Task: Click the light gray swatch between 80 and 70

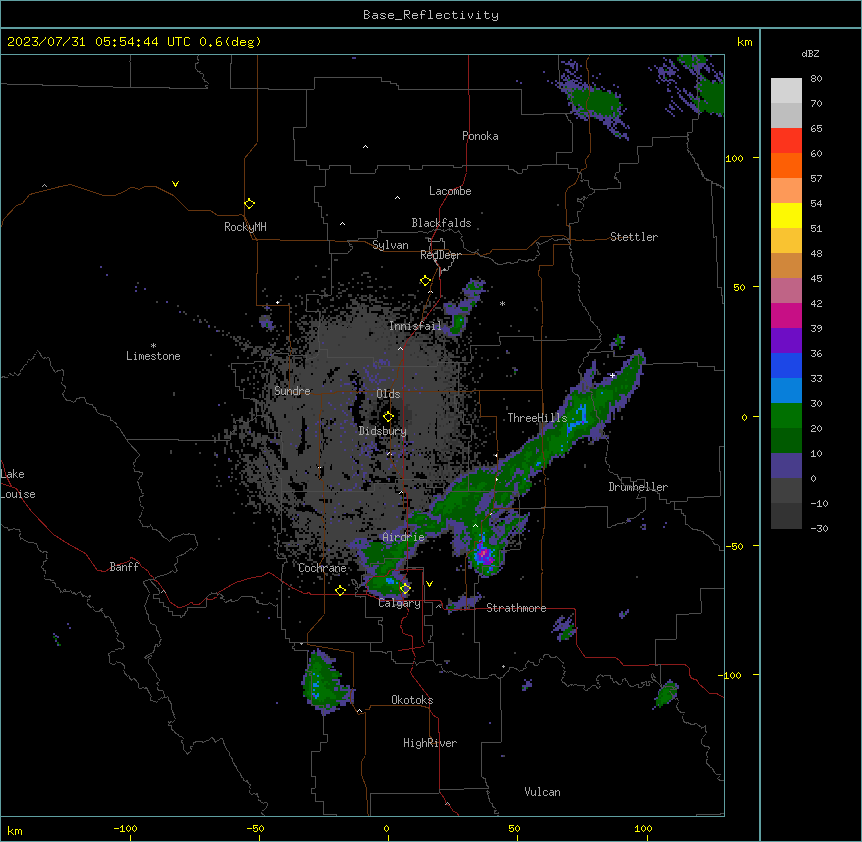Action: pyautogui.click(x=786, y=91)
